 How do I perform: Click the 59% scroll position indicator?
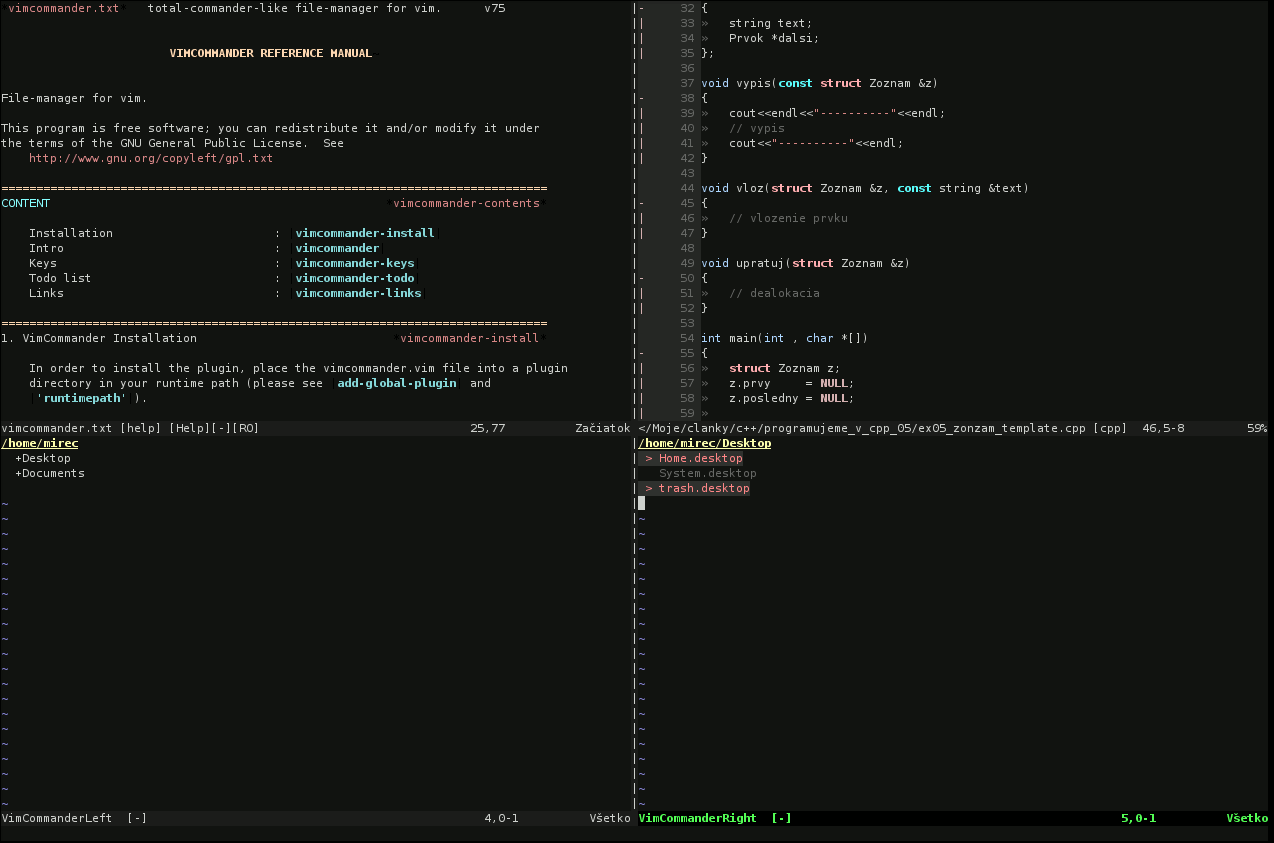[x=1257, y=428]
